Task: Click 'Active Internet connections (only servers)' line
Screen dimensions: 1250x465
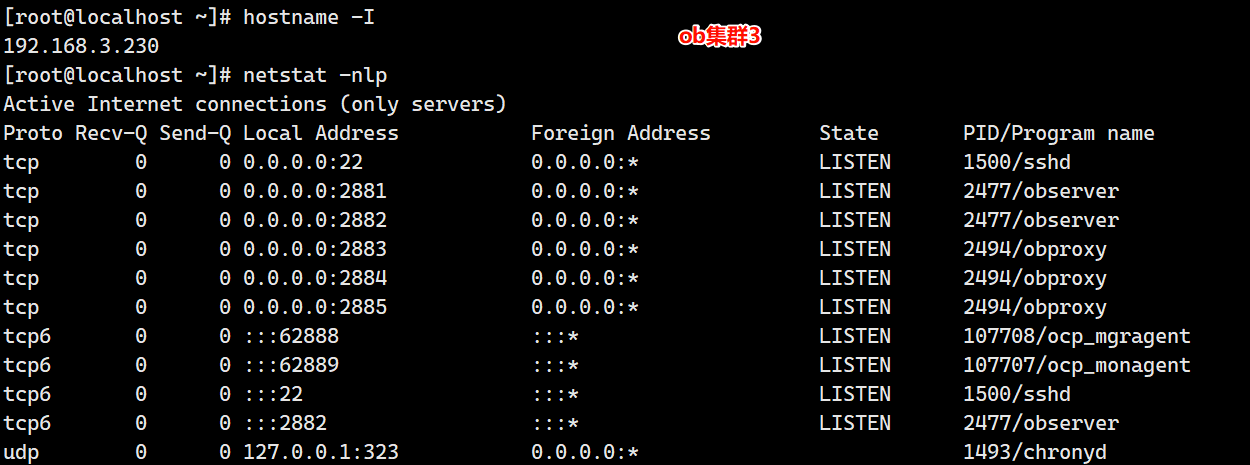Action: [255, 104]
